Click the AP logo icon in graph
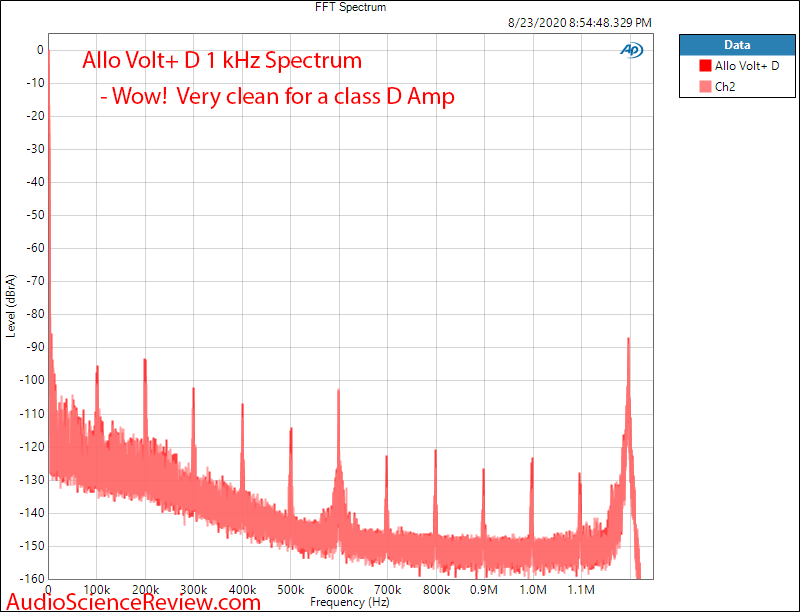The image size is (800, 612). [x=632, y=50]
